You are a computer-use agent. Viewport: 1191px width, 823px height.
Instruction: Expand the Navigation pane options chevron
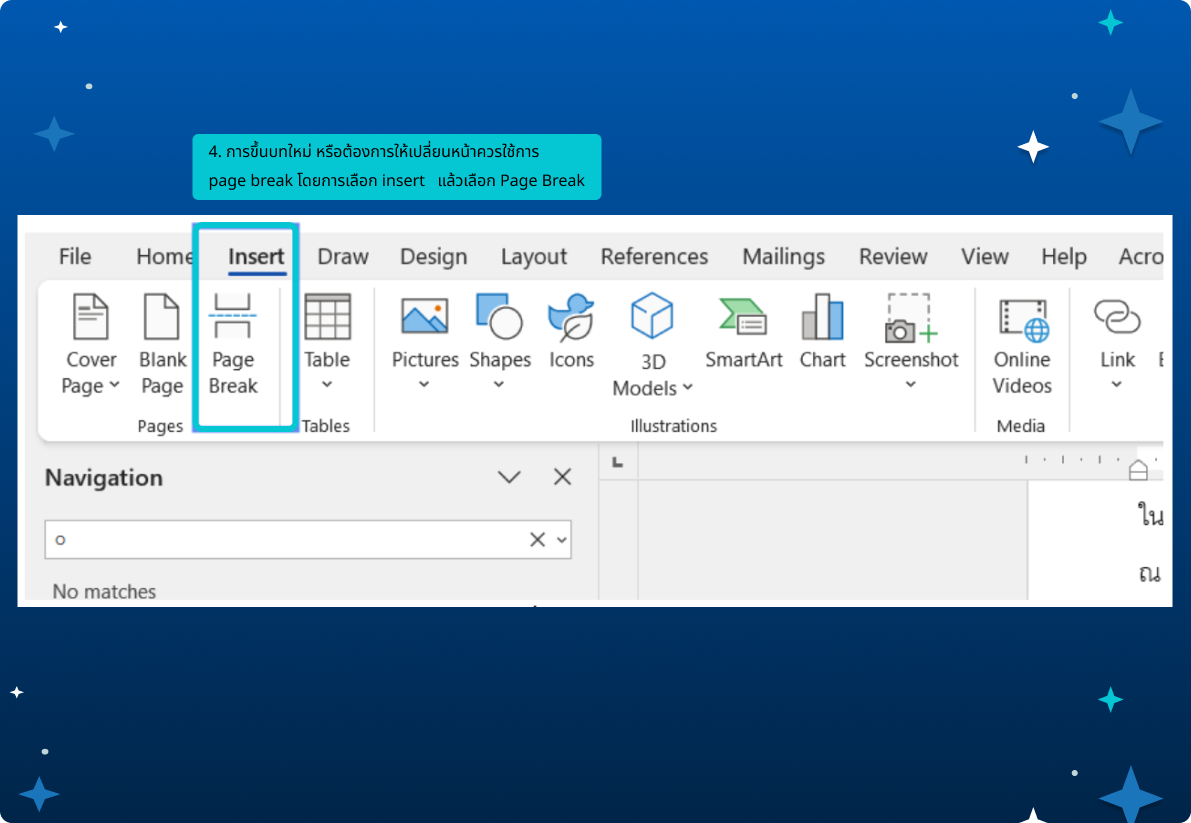510,478
